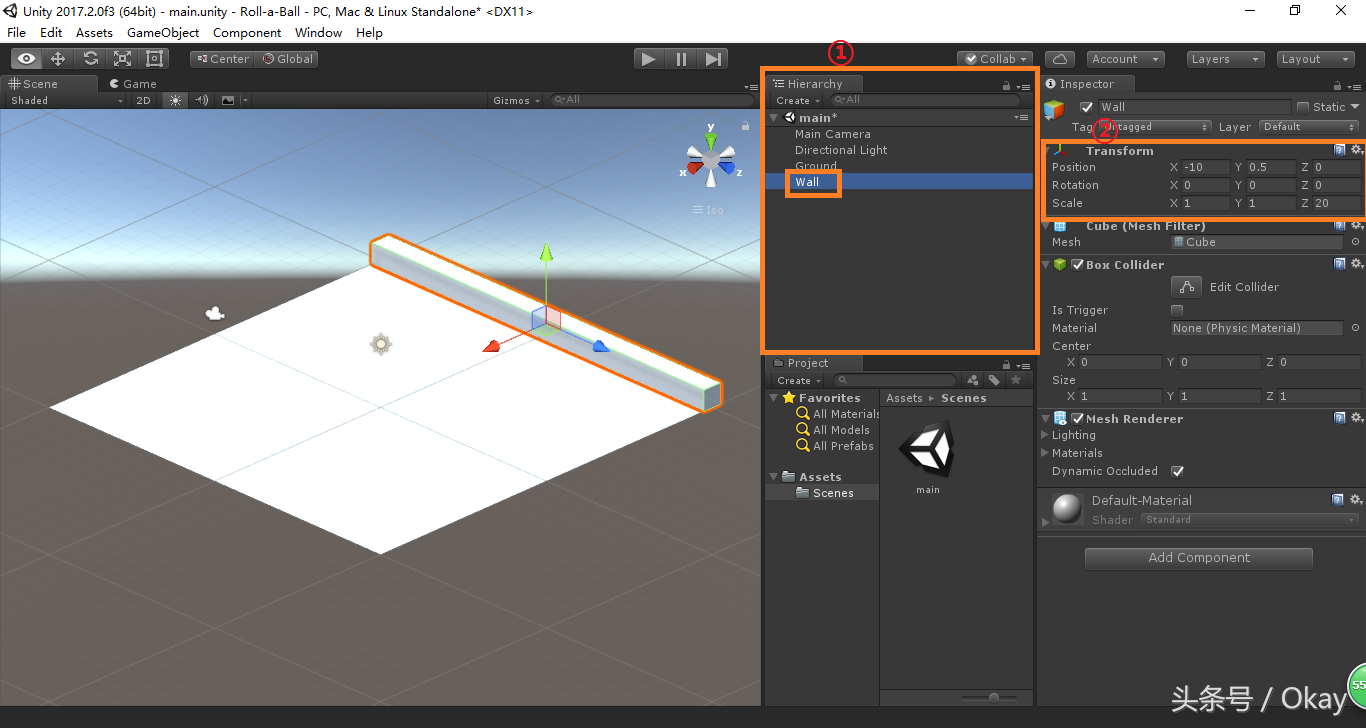Open the GameObject menu
This screenshot has height=728, width=1366.
click(163, 32)
